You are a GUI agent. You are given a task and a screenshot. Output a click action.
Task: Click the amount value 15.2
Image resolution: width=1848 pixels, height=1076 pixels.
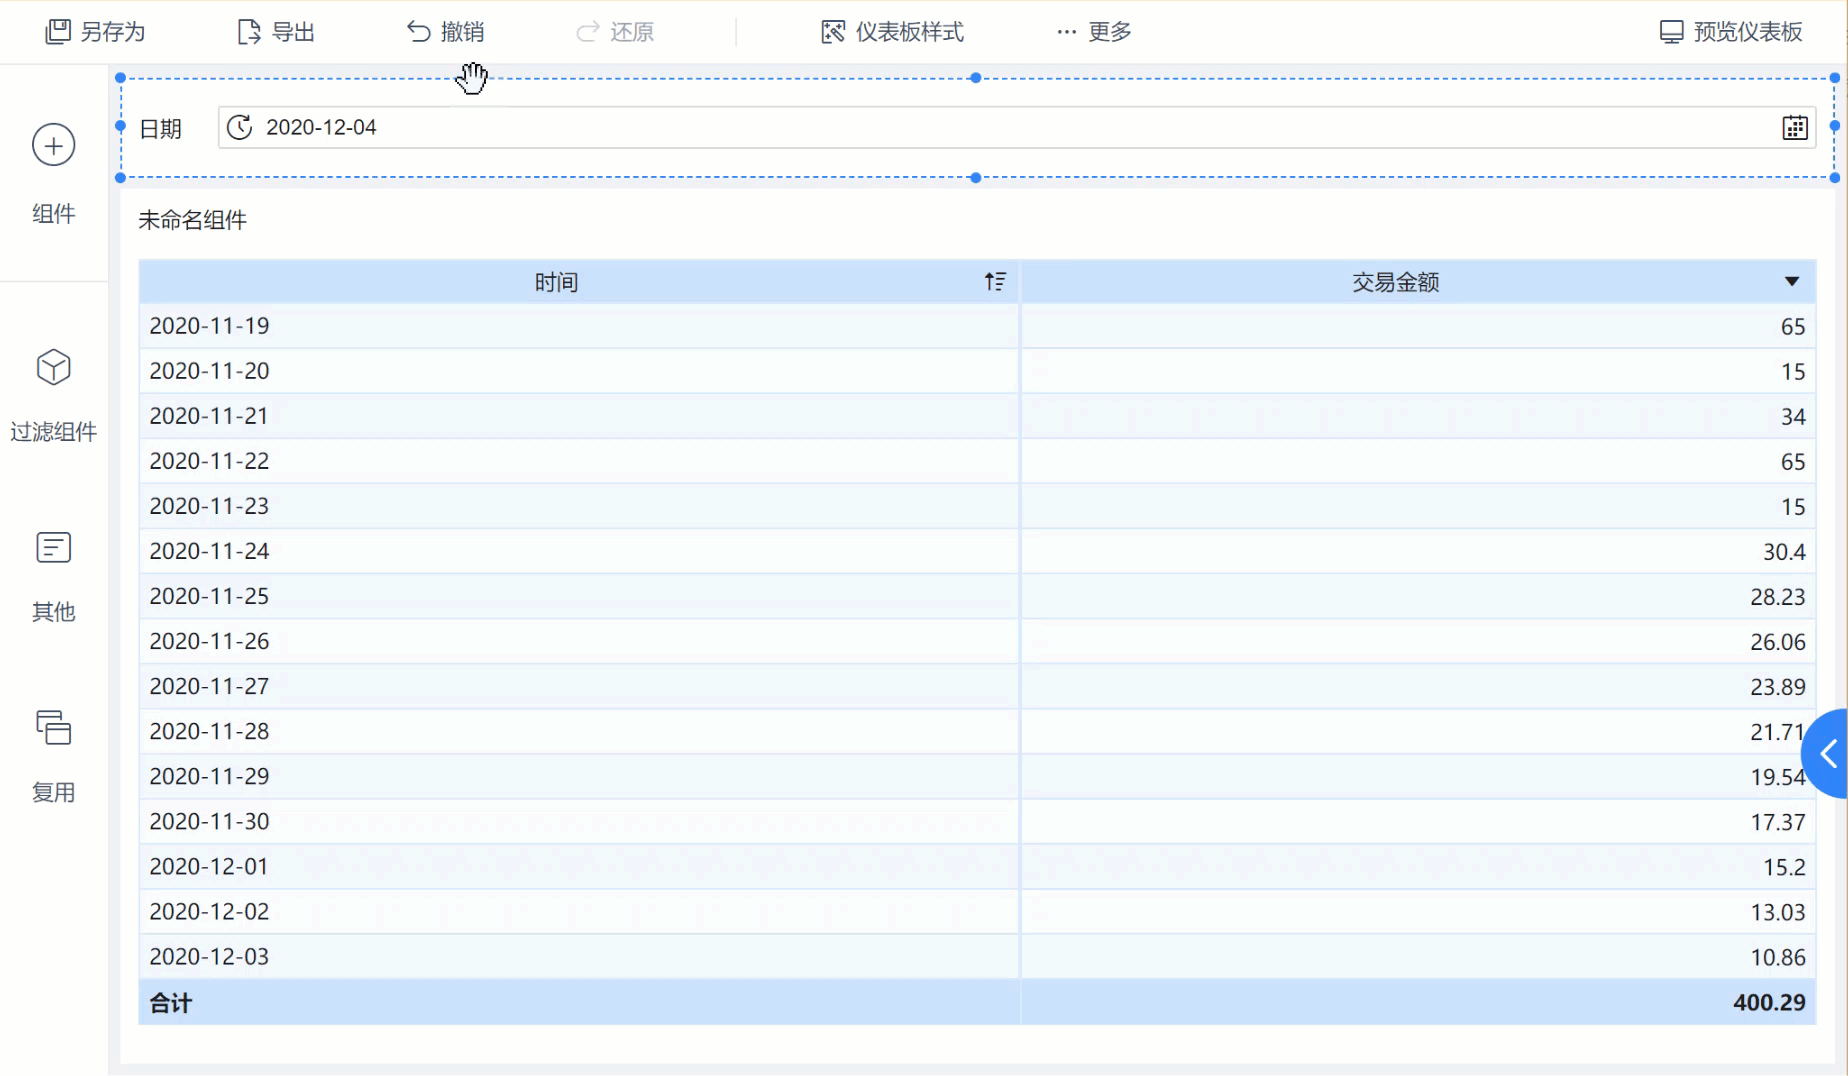point(1784,867)
